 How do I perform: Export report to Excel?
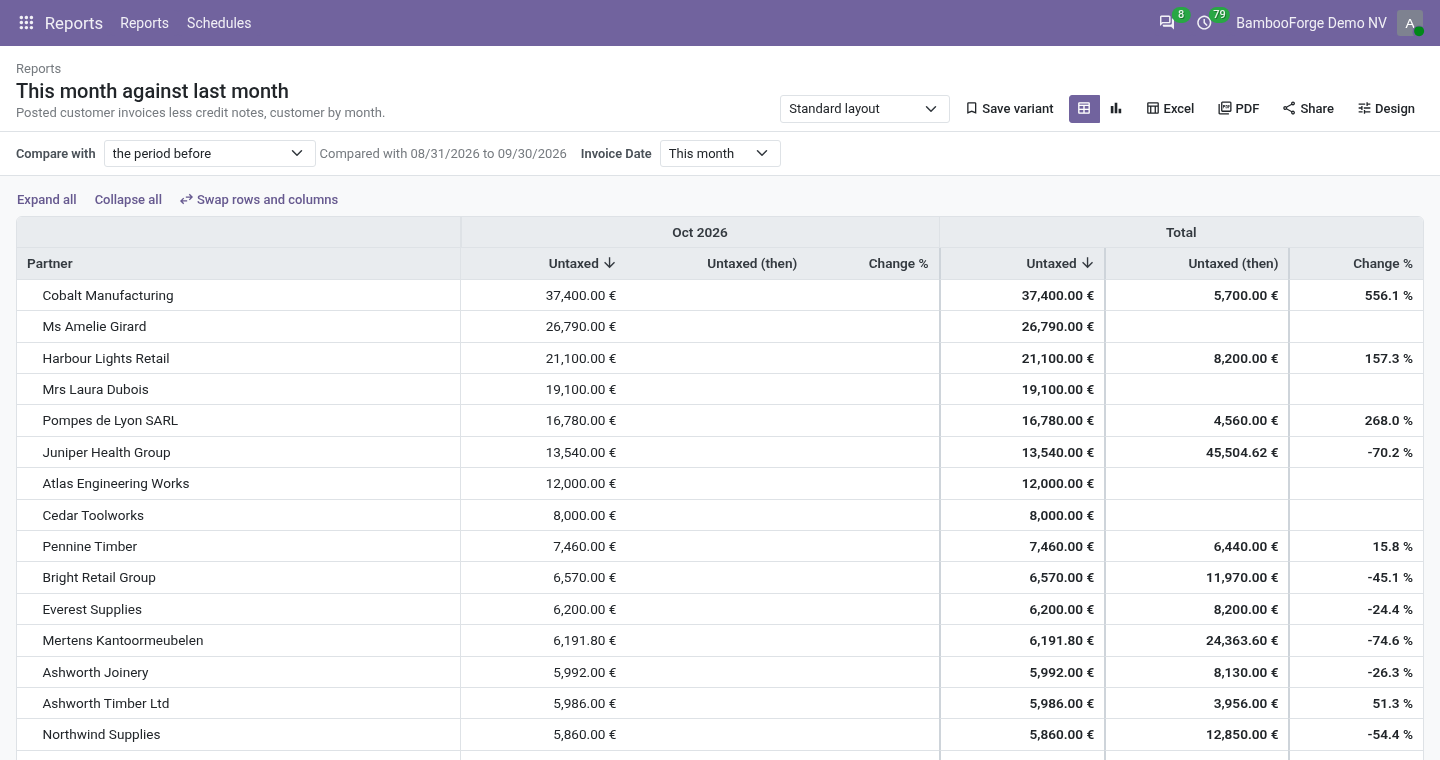coord(1170,109)
